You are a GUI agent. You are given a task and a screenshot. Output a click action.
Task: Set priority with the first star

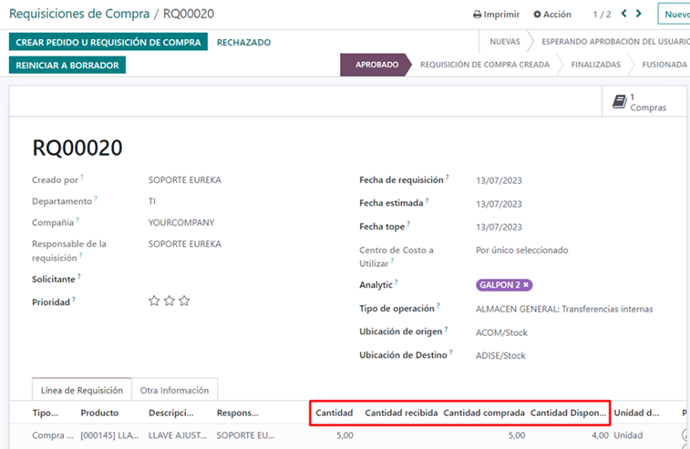pyautogui.click(x=154, y=300)
